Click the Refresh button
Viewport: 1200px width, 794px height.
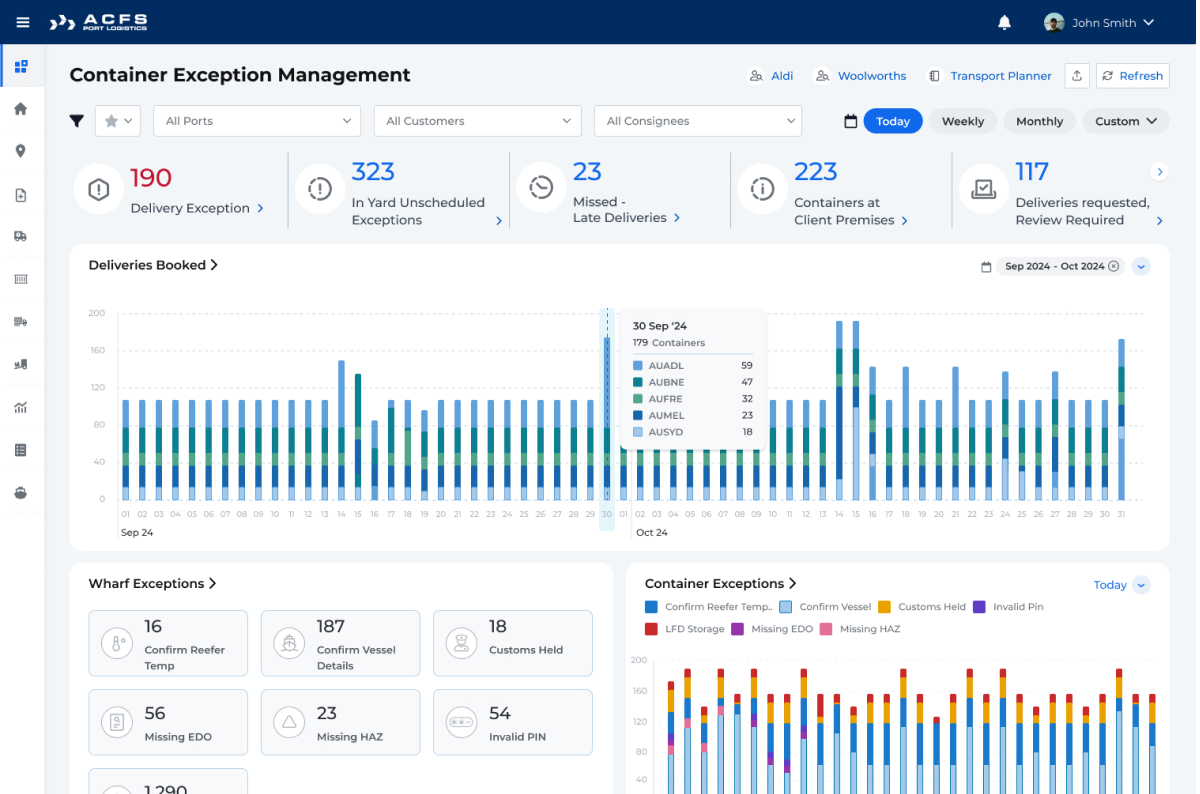click(1132, 76)
